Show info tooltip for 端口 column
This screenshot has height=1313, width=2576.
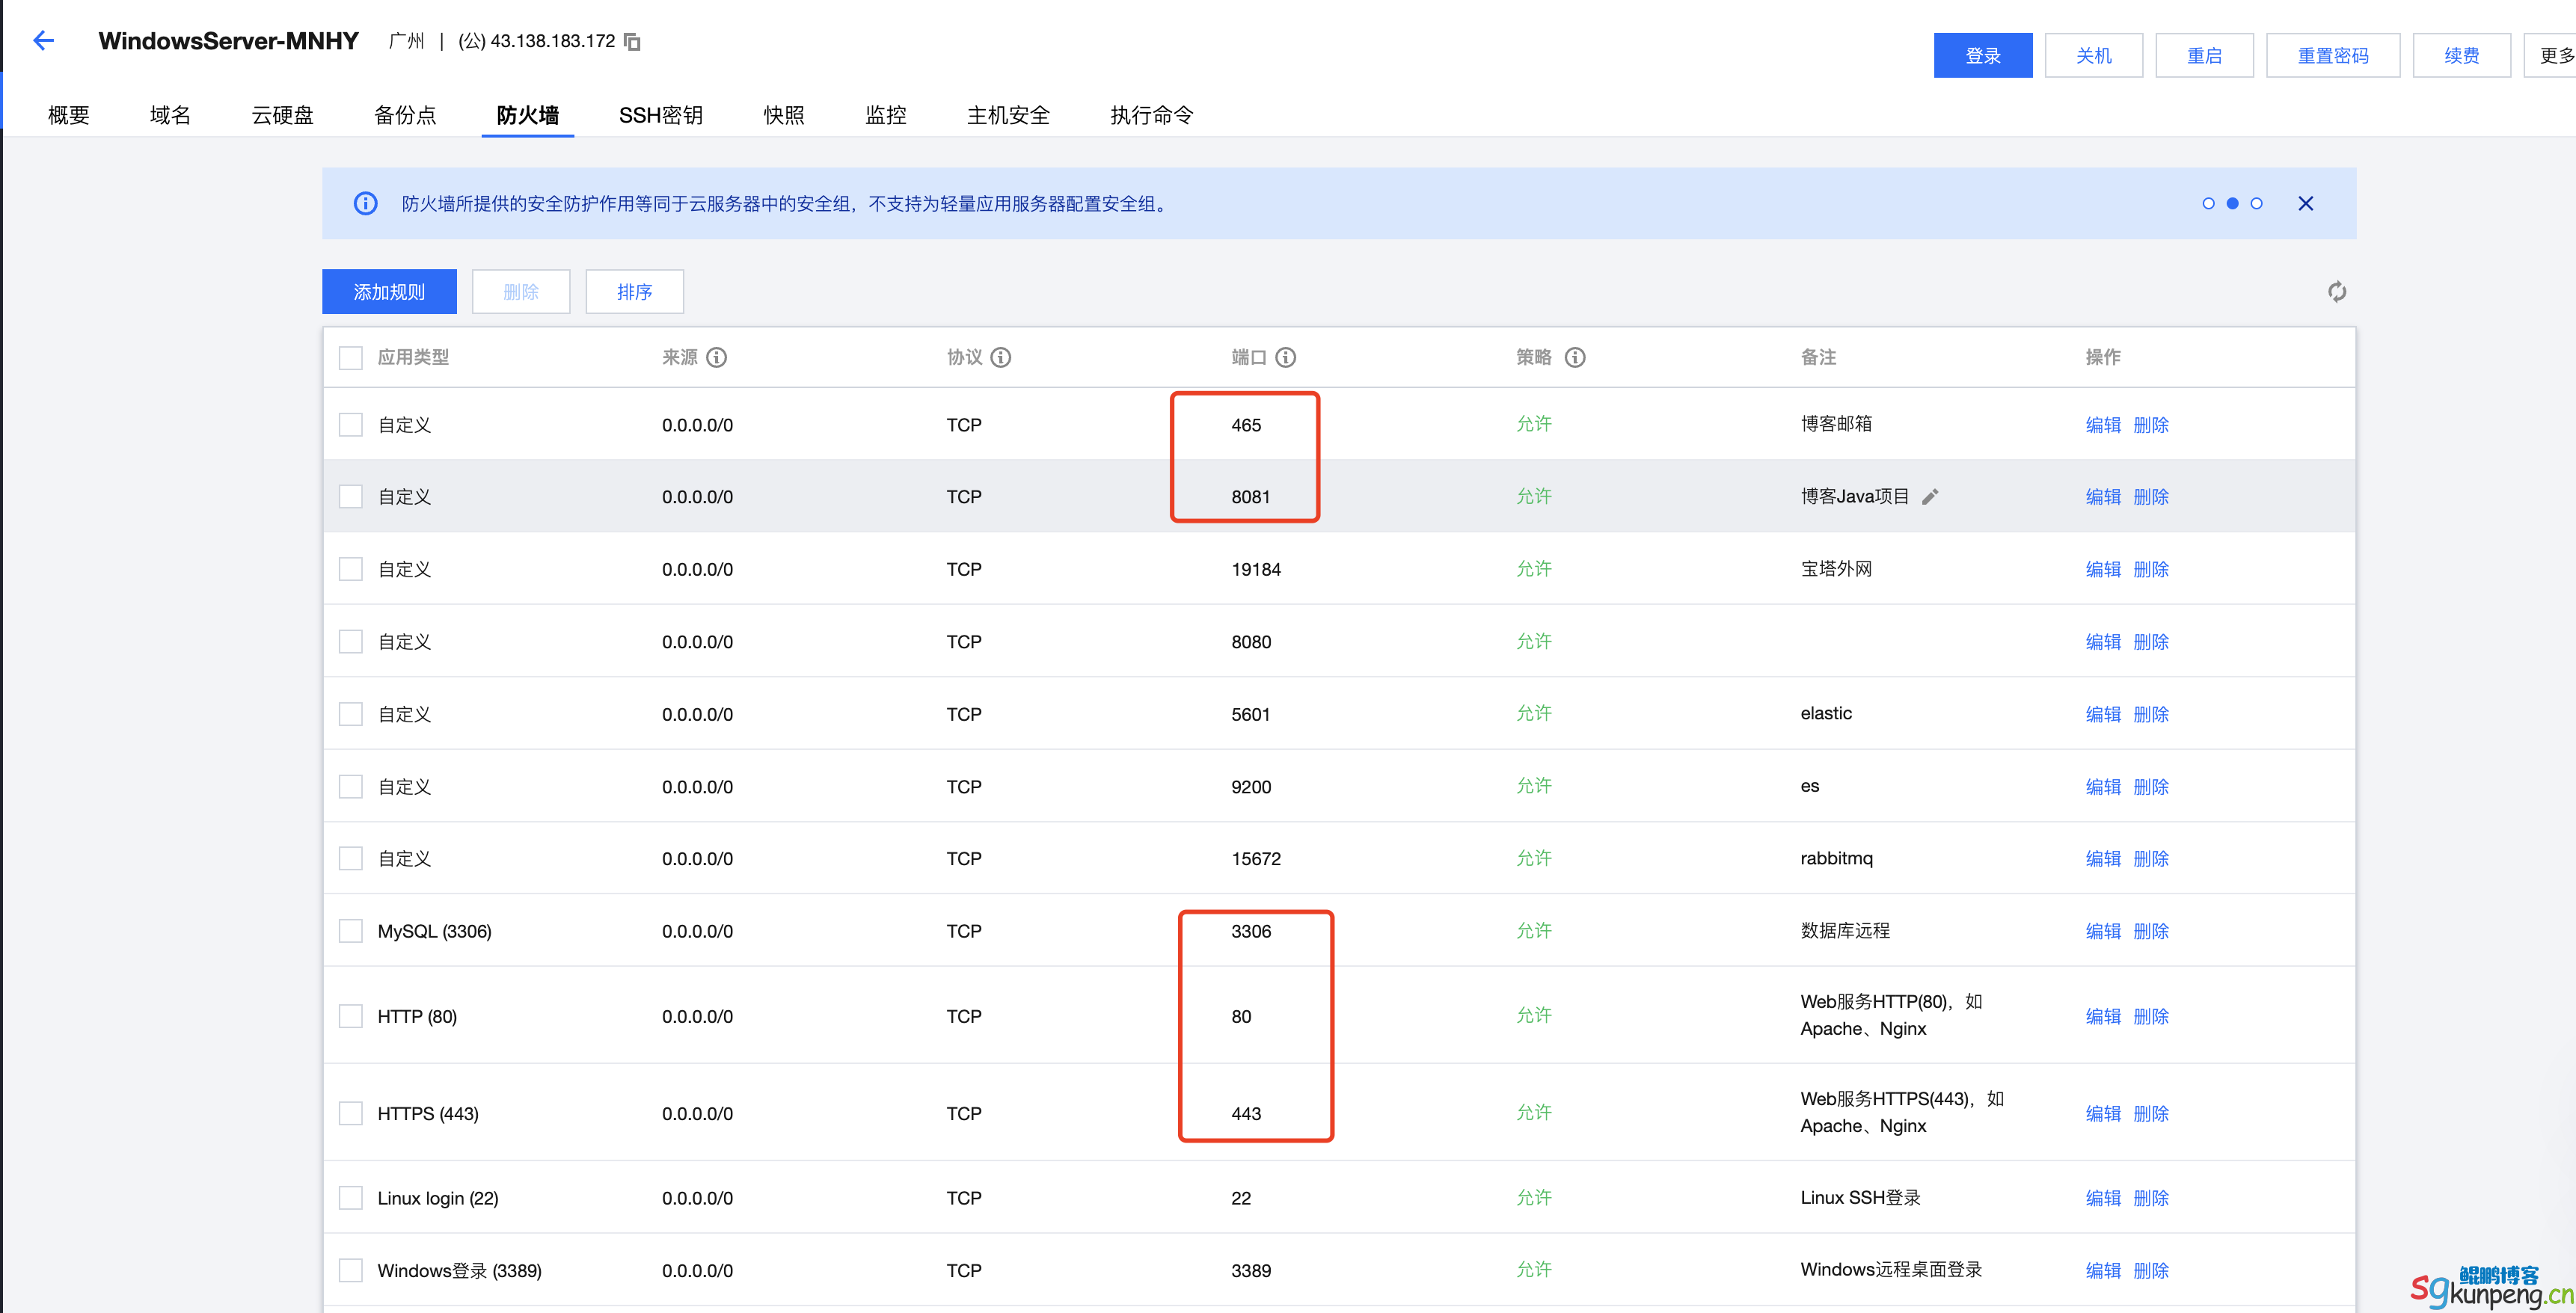[1286, 357]
